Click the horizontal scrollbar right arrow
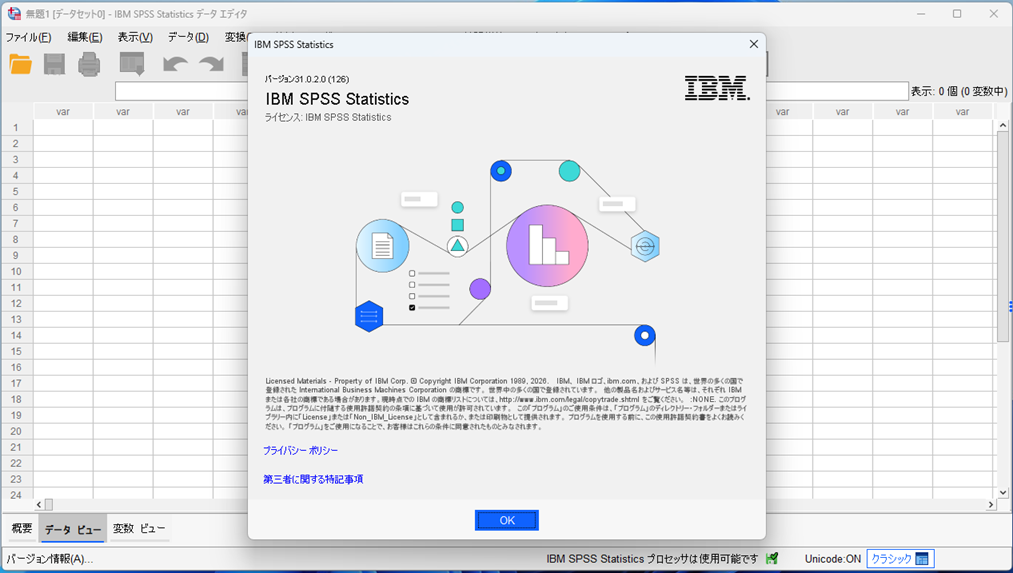Viewport: 1013px width, 573px height. [x=991, y=505]
